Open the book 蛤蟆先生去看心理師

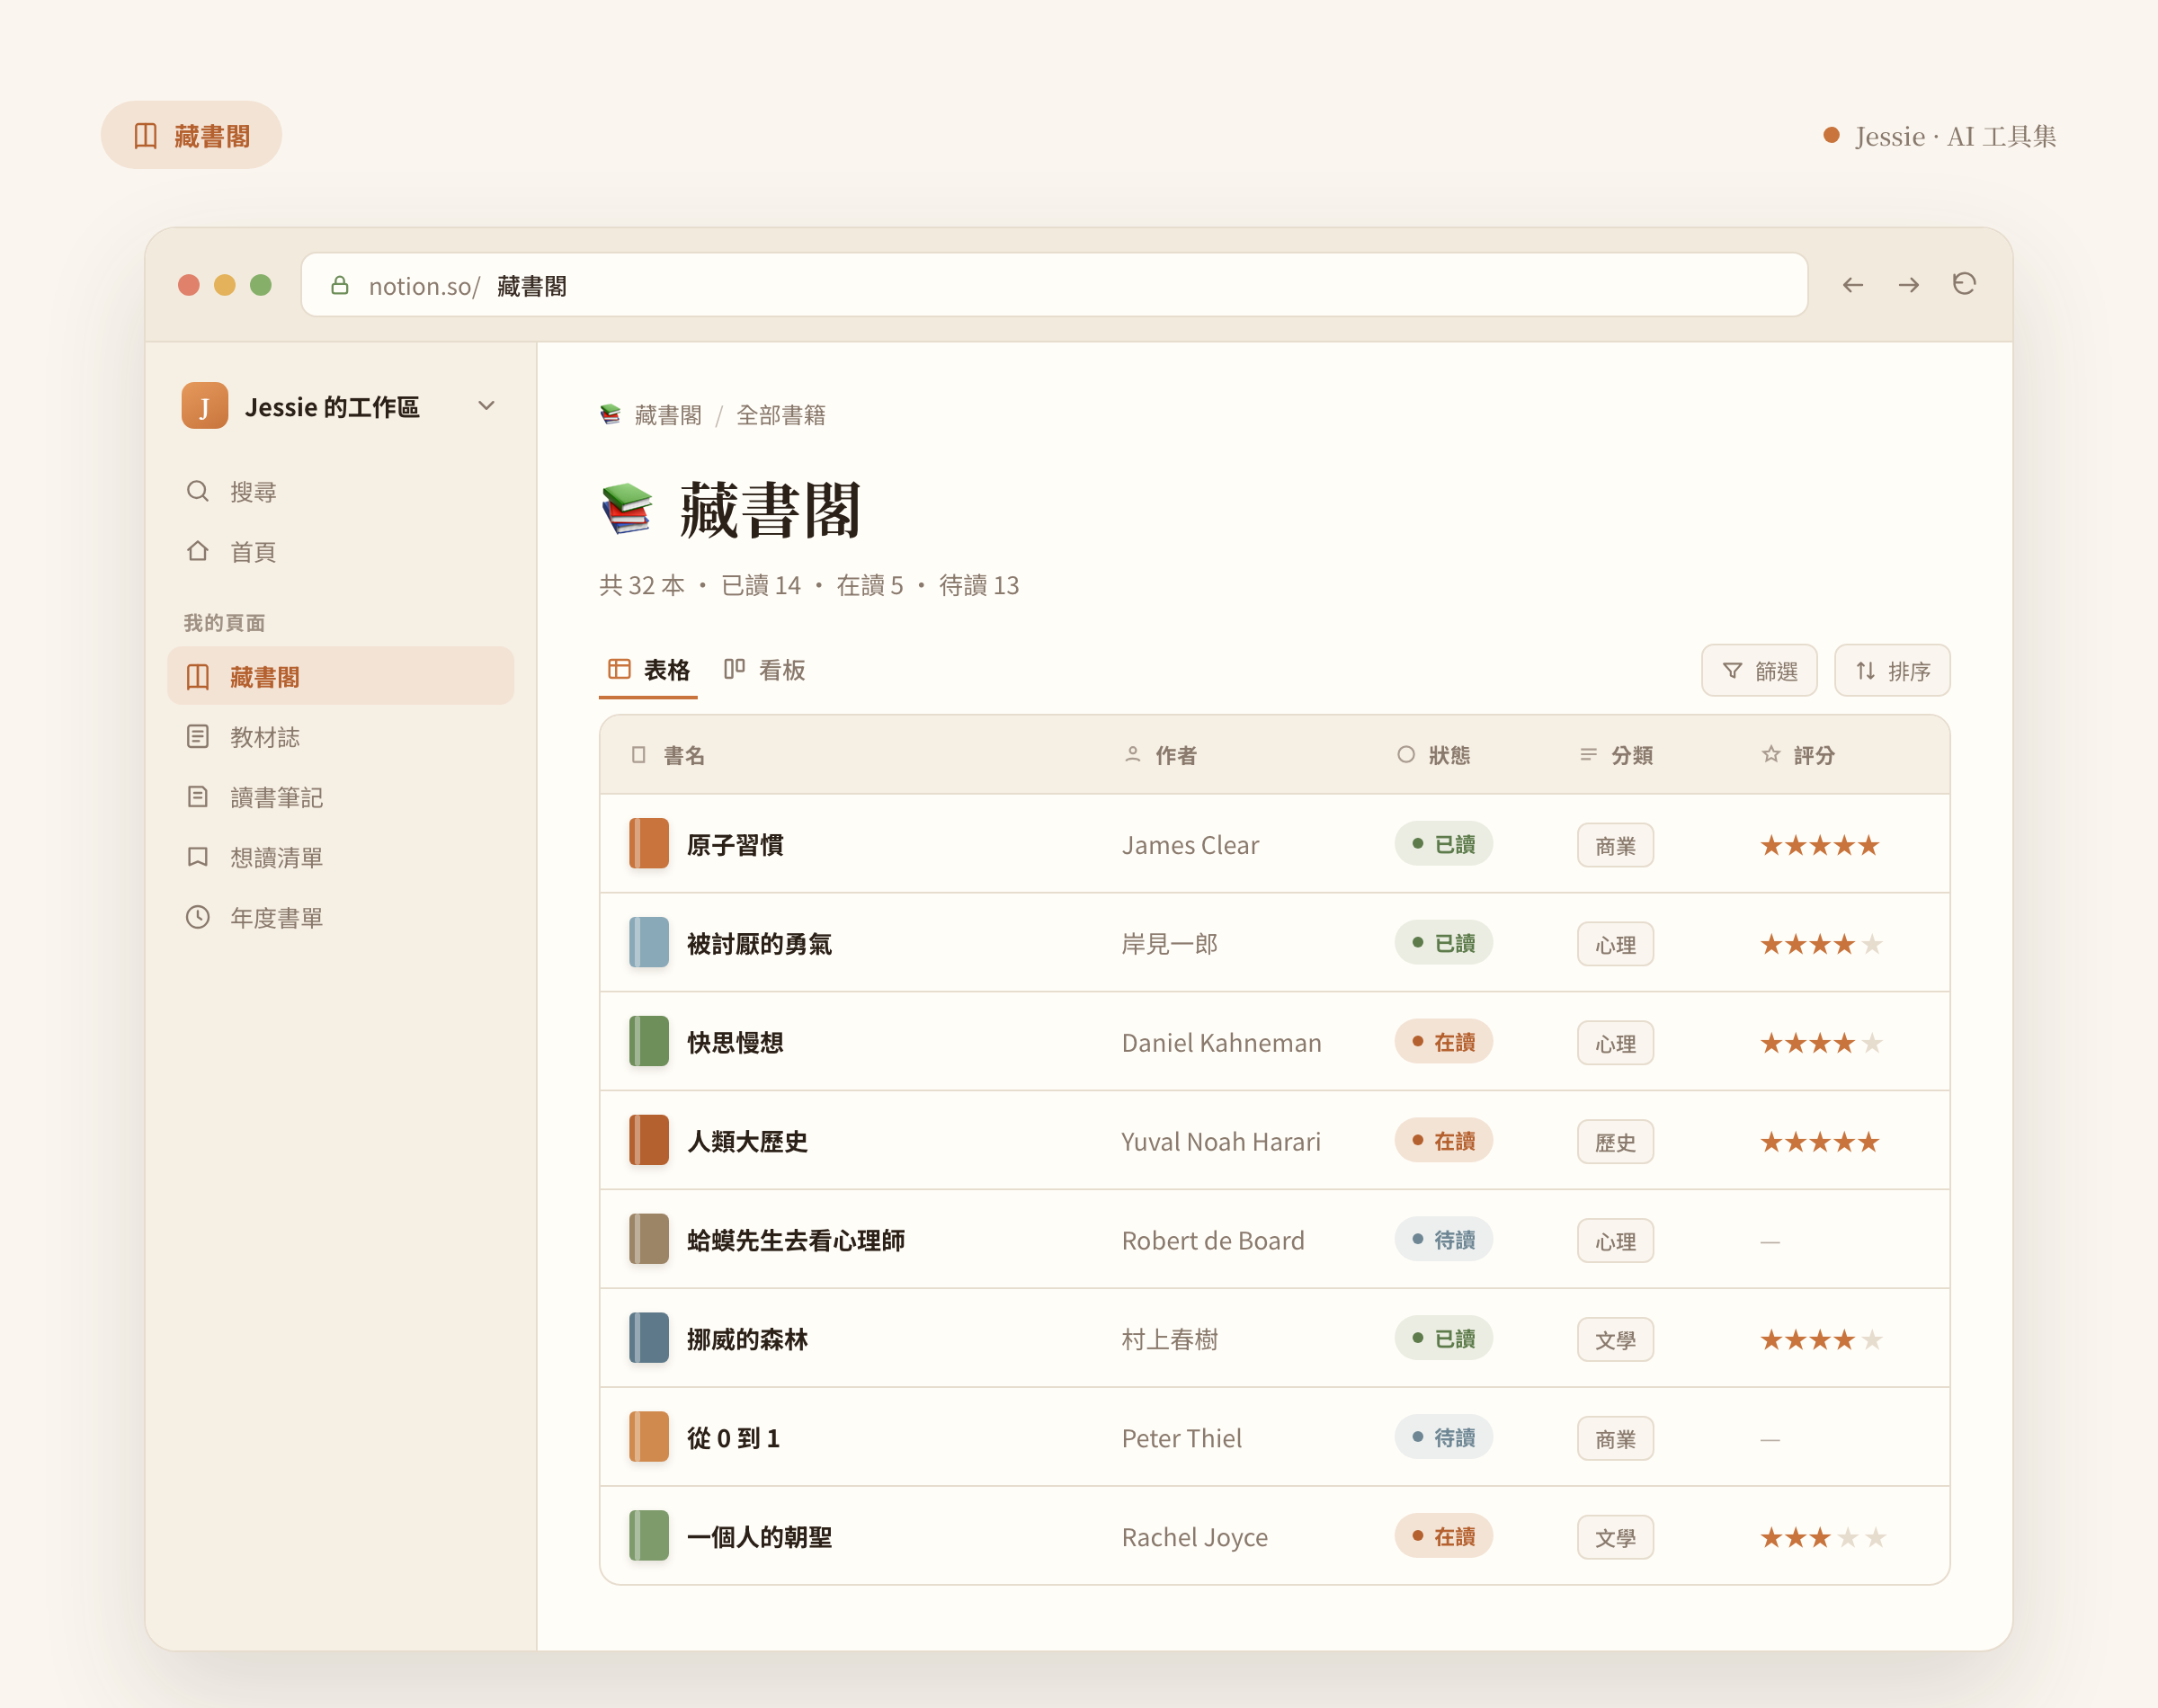(x=796, y=1241)
